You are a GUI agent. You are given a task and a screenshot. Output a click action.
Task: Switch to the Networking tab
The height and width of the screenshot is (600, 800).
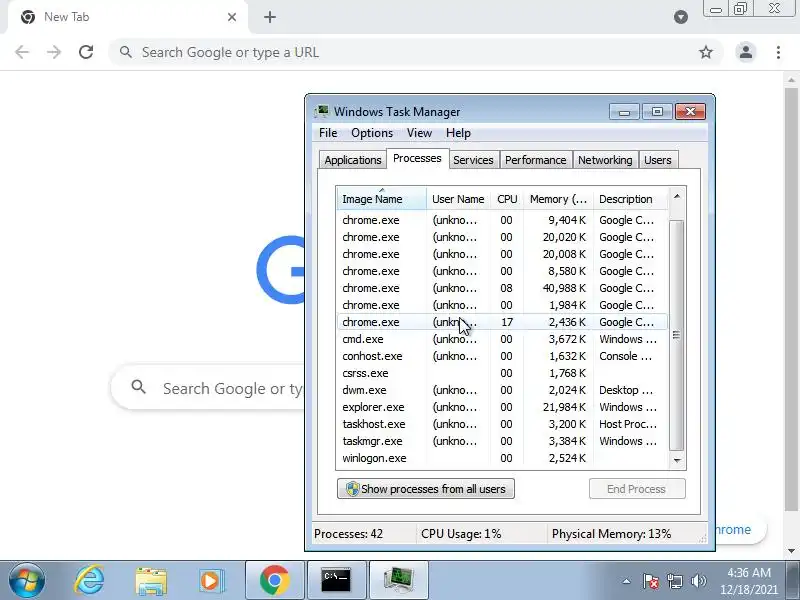pyautogui.click(x=605, y=160)
